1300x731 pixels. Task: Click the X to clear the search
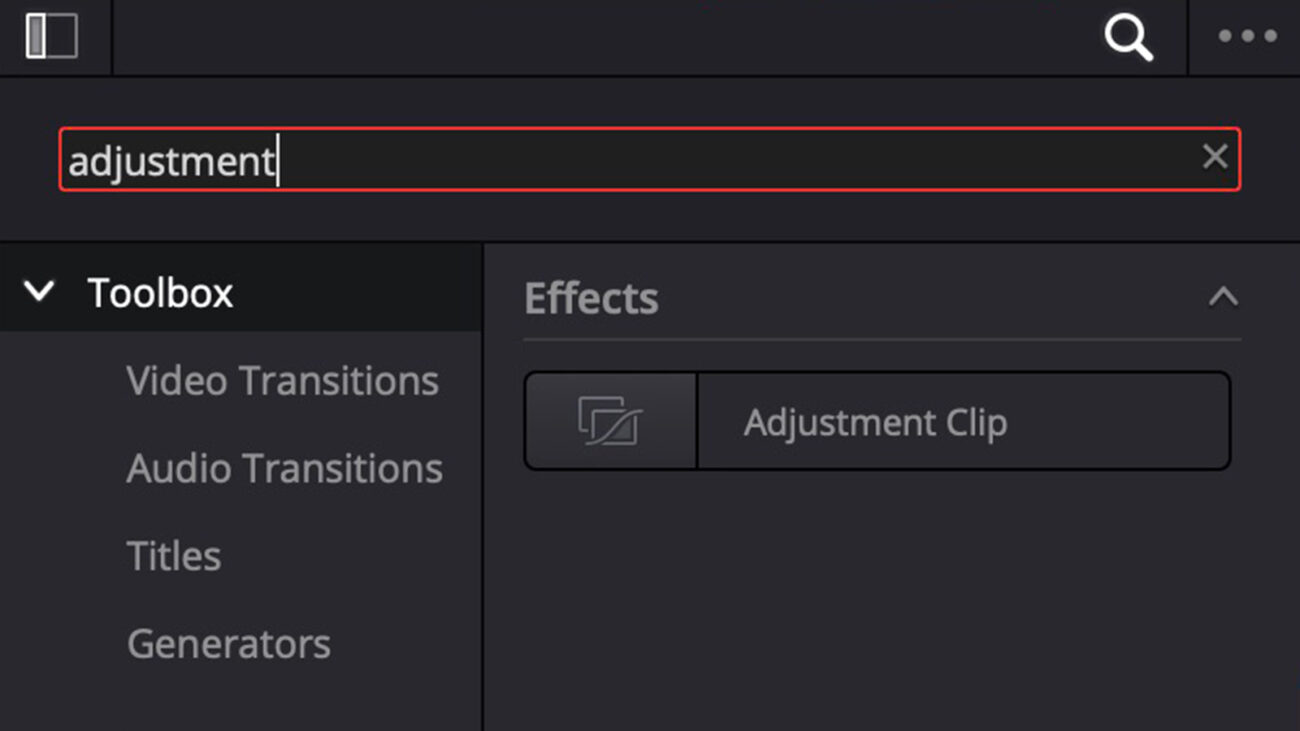1215,157
